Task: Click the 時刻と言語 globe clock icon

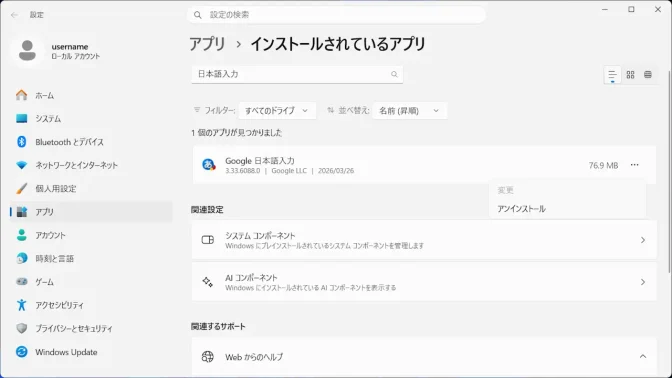Action: click(21, 258)
